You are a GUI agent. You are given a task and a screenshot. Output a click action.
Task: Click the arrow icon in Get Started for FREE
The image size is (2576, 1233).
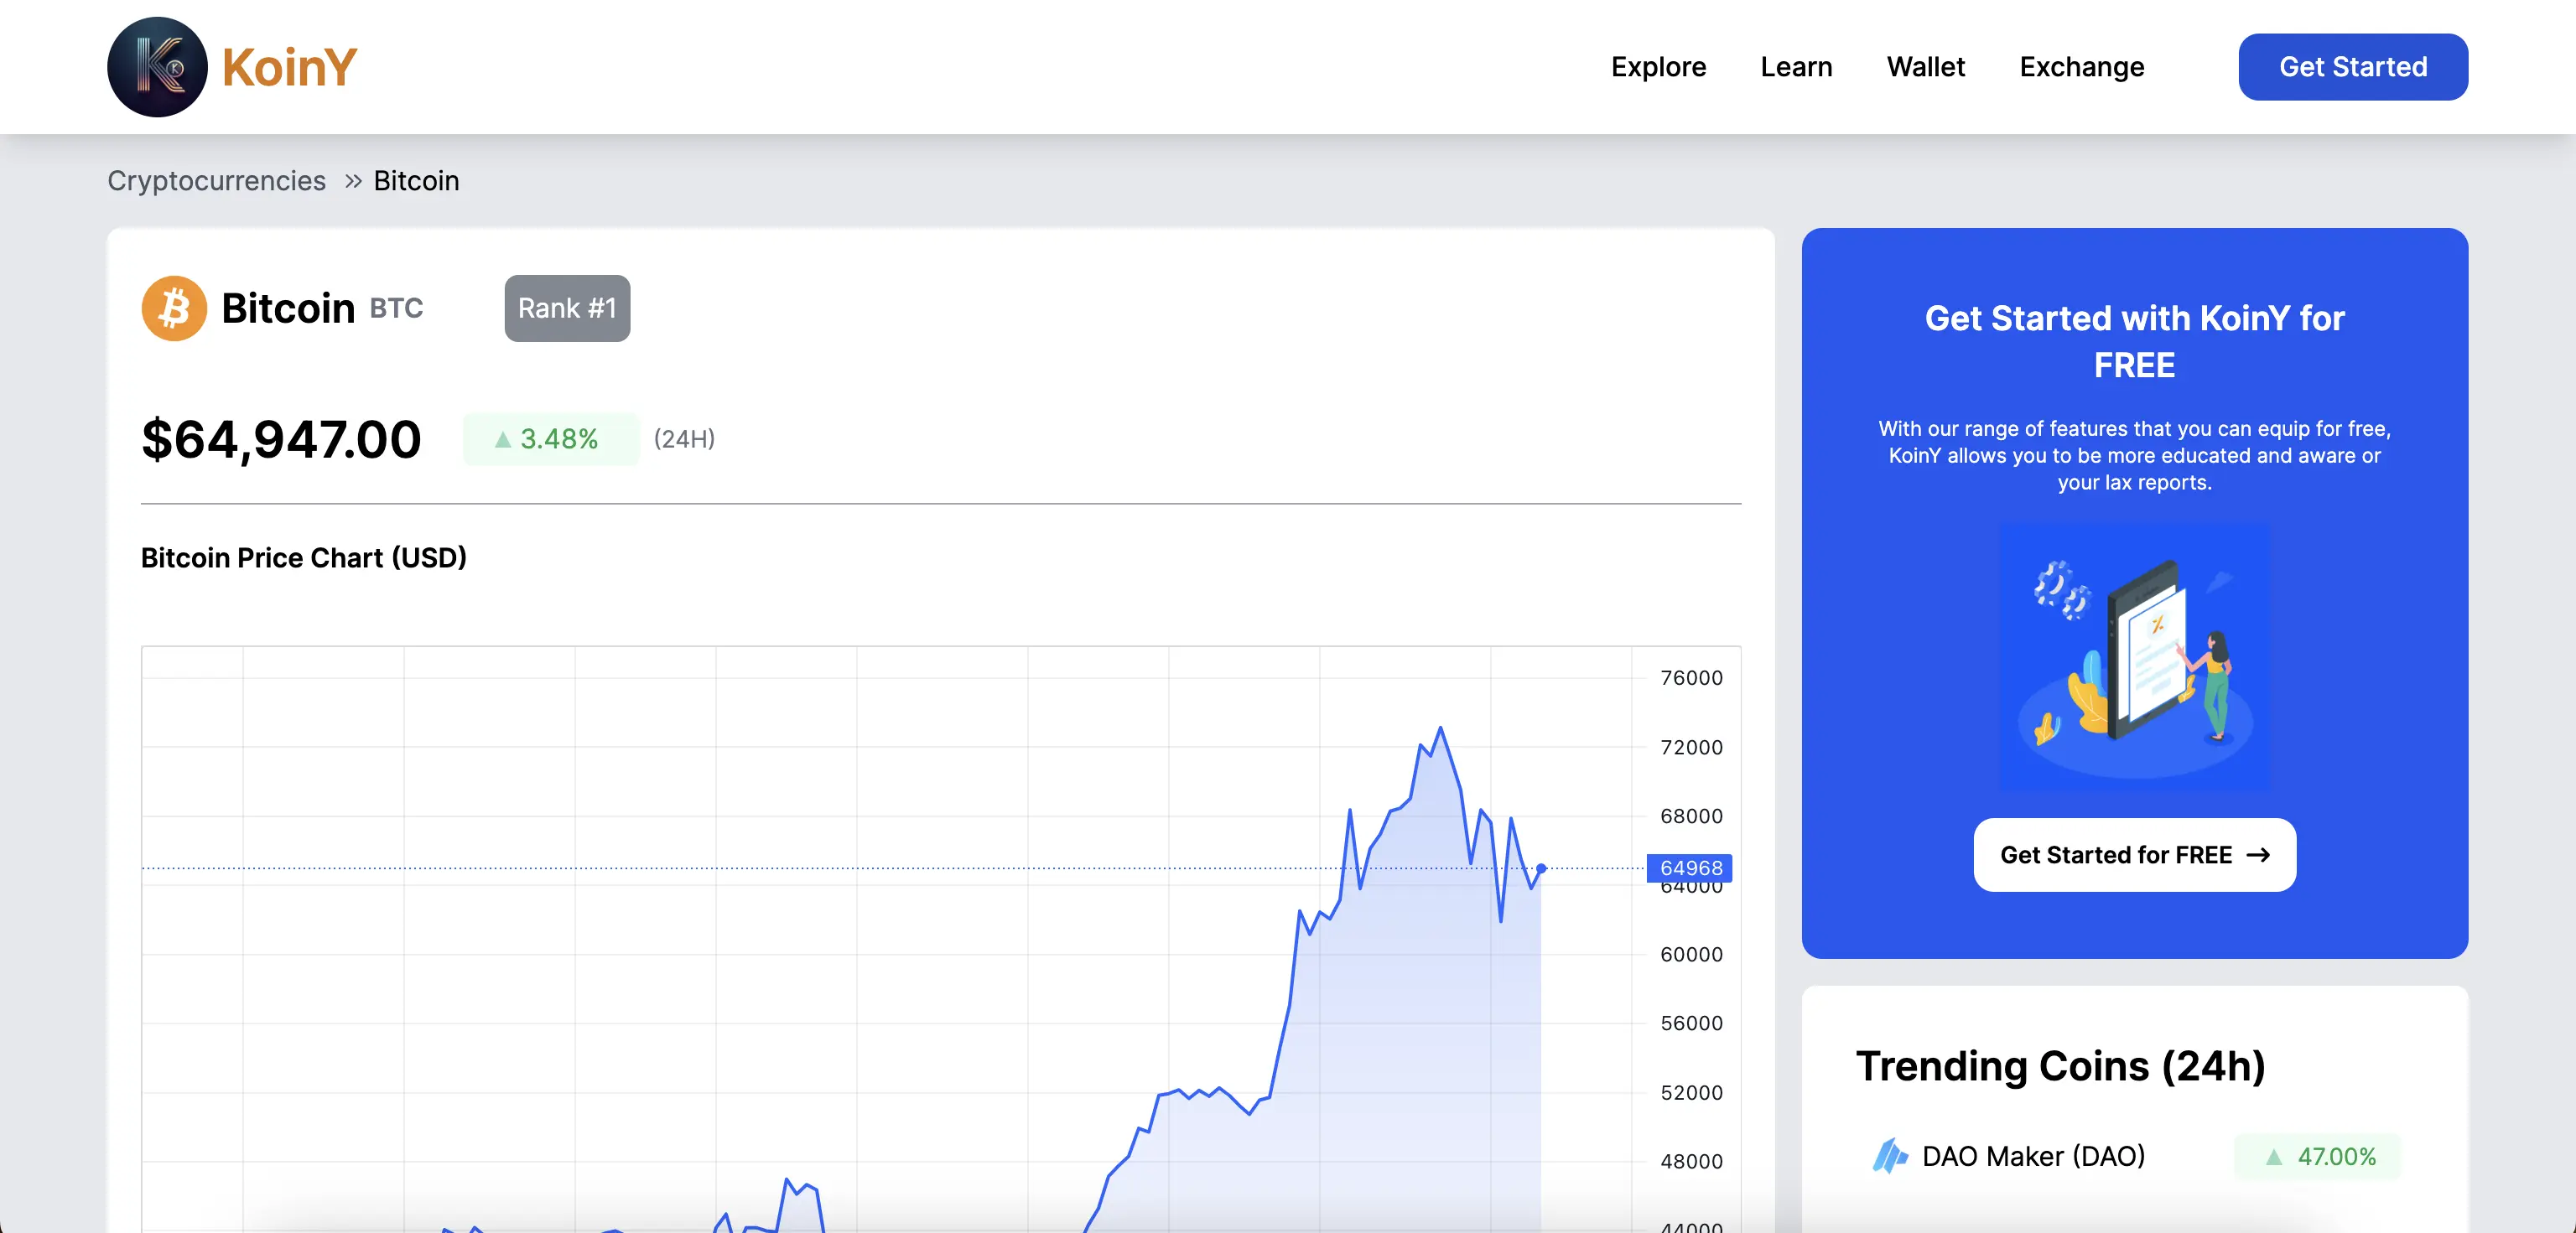pos(2257,855)
